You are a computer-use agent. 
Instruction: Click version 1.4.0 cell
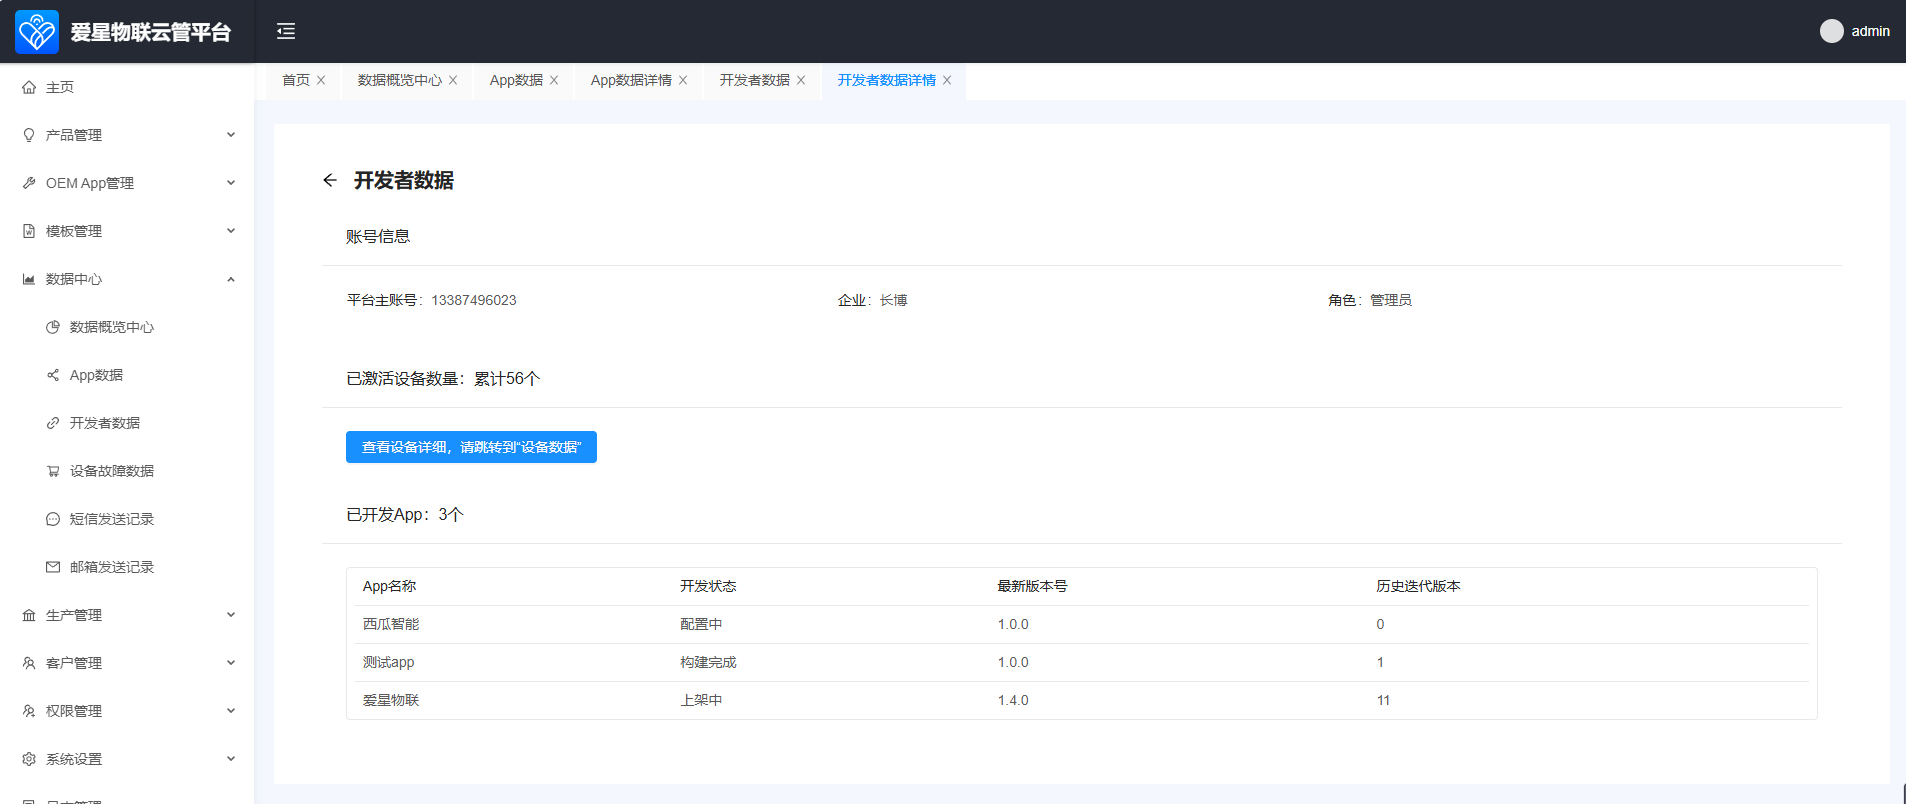pyautogui.click(x=1013, y=700)
